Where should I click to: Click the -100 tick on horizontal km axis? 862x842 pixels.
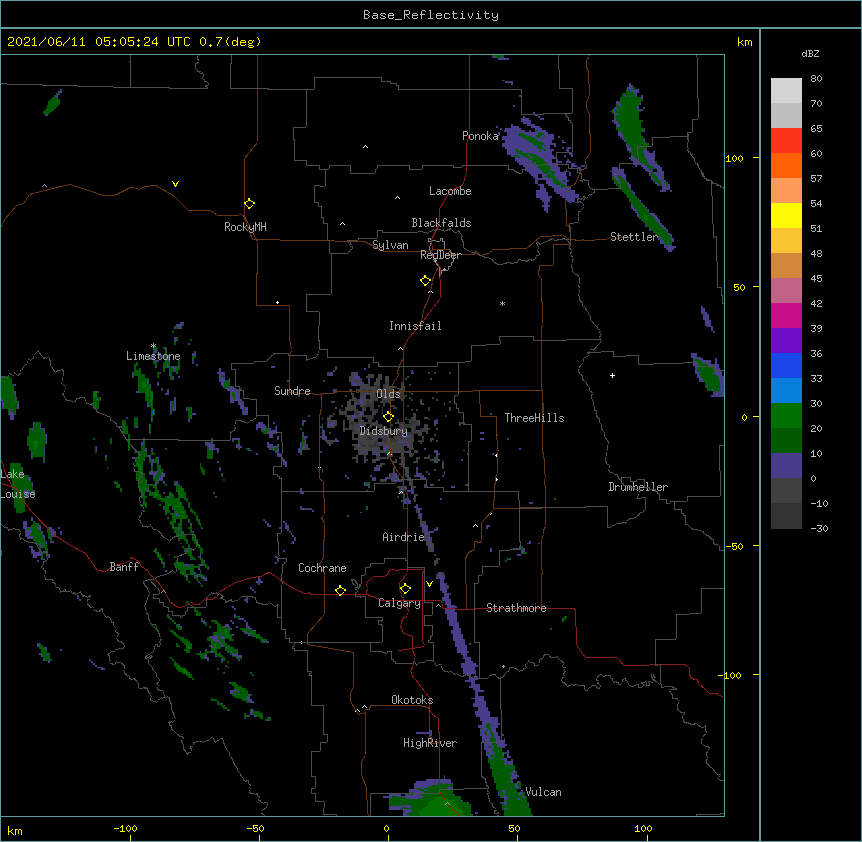[x=125, y=828]
